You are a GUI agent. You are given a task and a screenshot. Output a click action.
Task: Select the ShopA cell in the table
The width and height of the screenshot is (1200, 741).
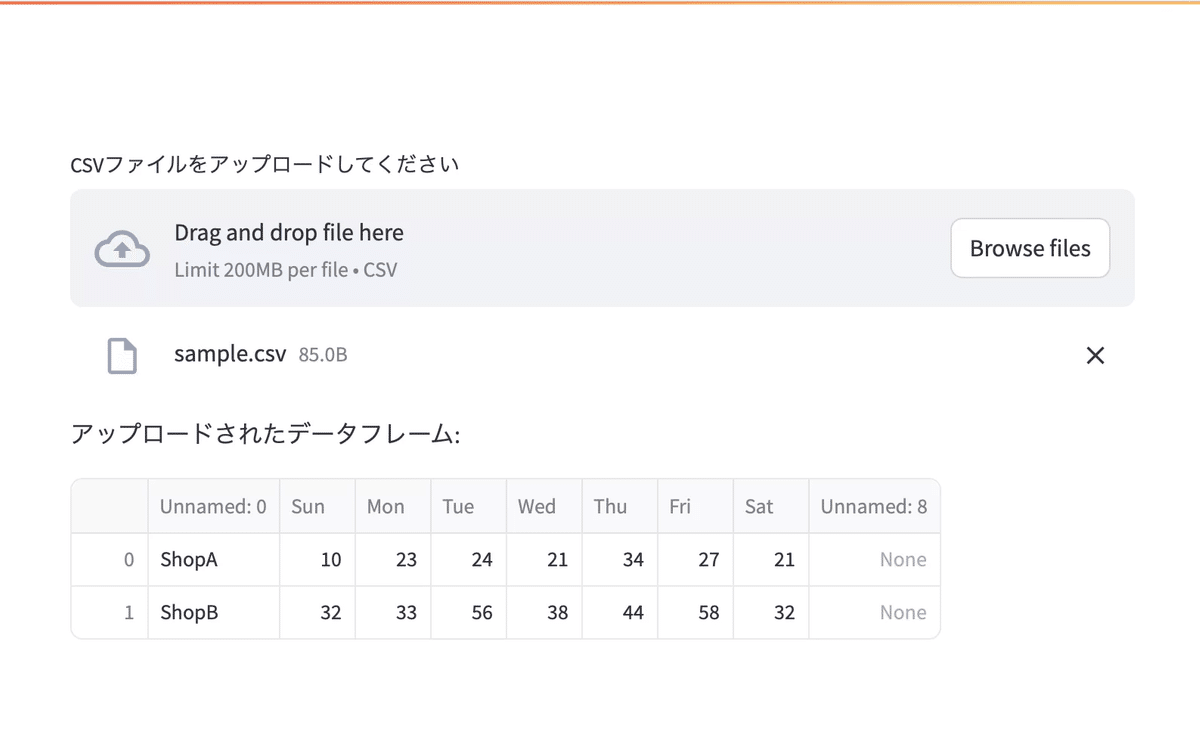[189, 559]
